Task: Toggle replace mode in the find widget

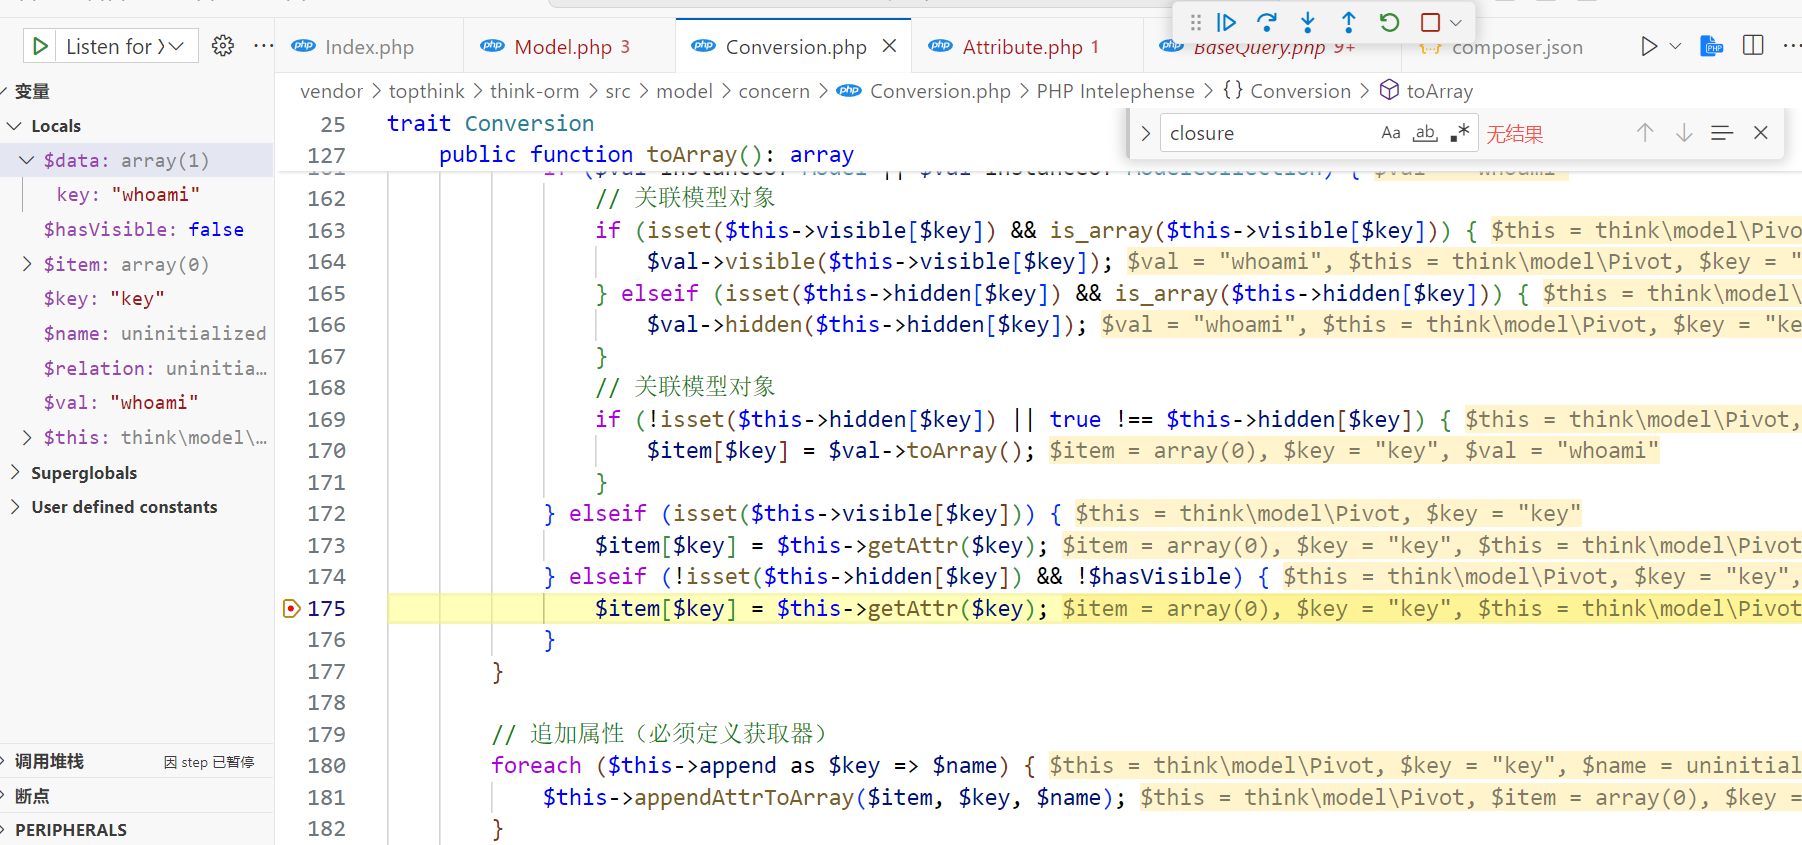Action: pyautogui.click(x=1146, y=133)
